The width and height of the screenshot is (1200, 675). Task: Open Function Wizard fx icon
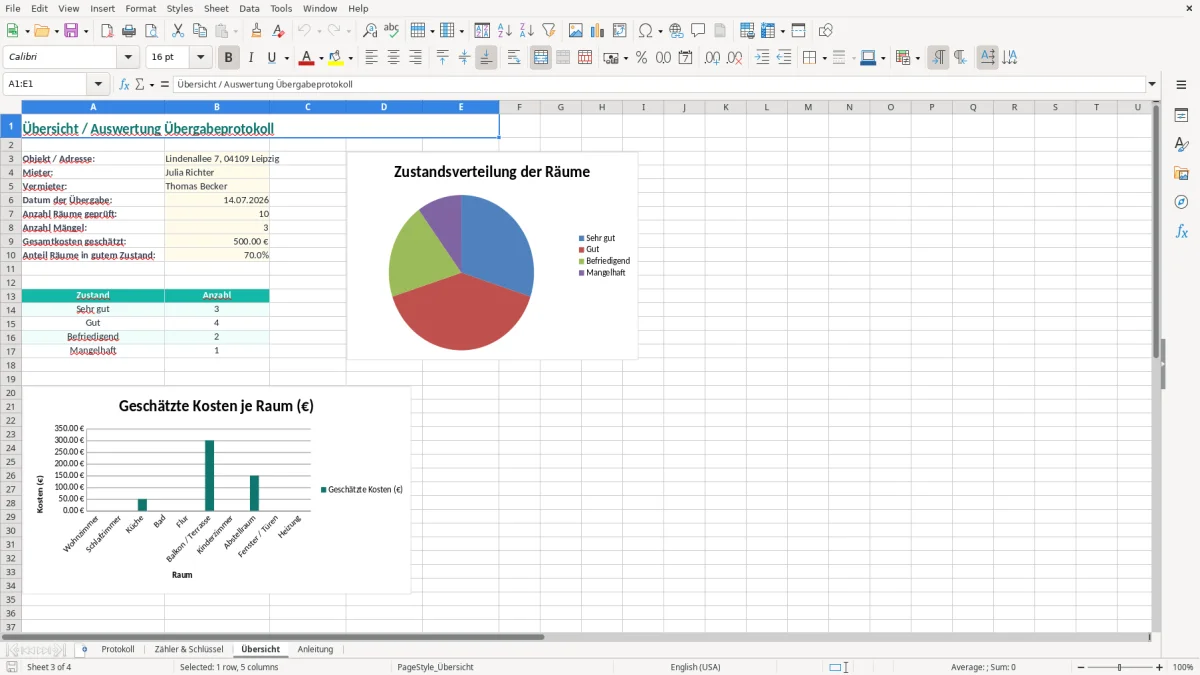click(x=124, y=84)
